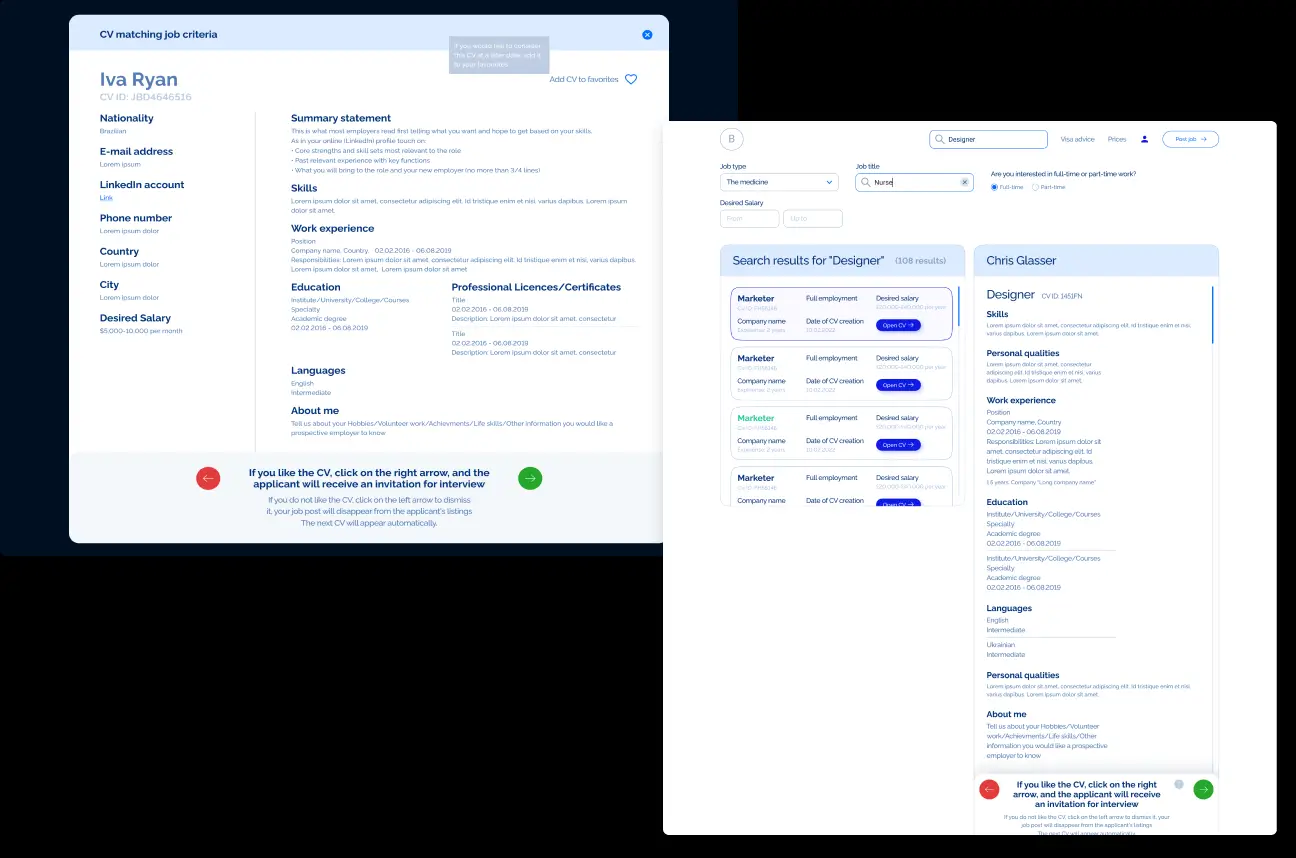Follow the Link under LinkedIn account
Viewport: 1296px width, 858px height.
pos(106,198)
